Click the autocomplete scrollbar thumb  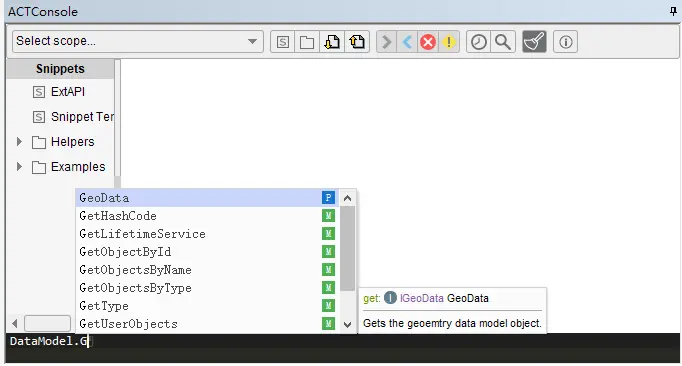347,248
